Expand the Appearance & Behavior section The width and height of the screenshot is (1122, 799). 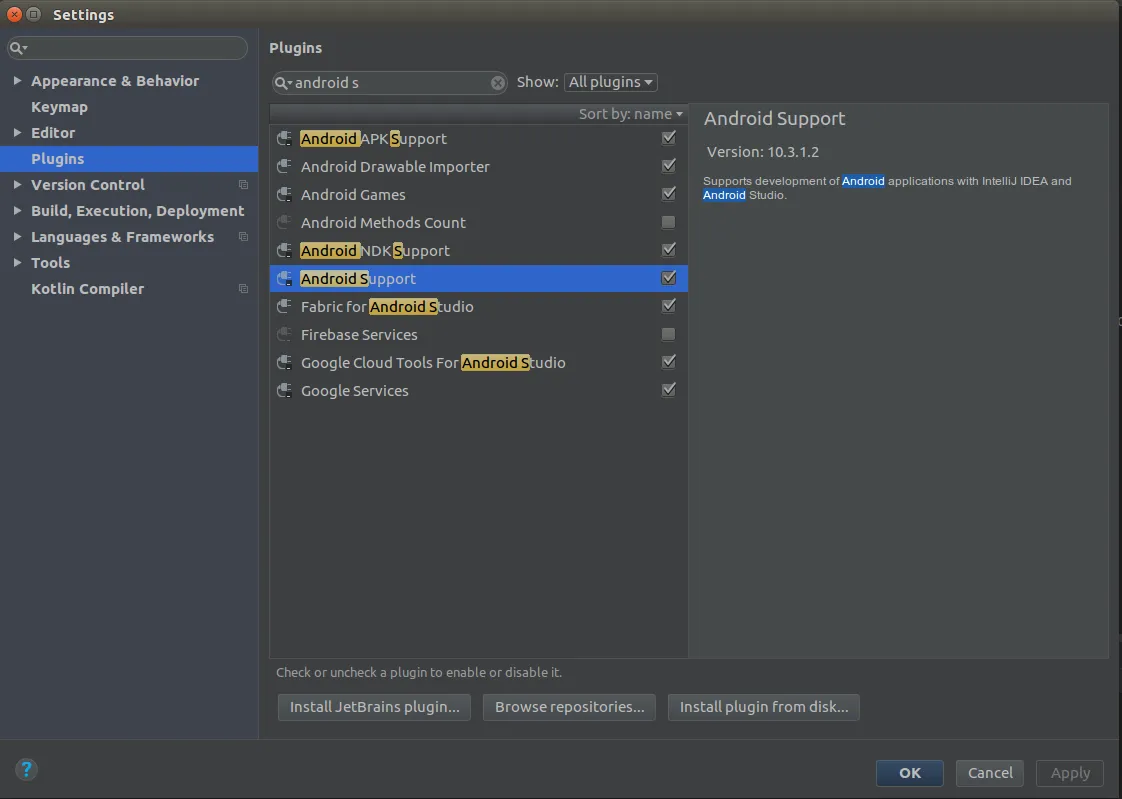18,81
